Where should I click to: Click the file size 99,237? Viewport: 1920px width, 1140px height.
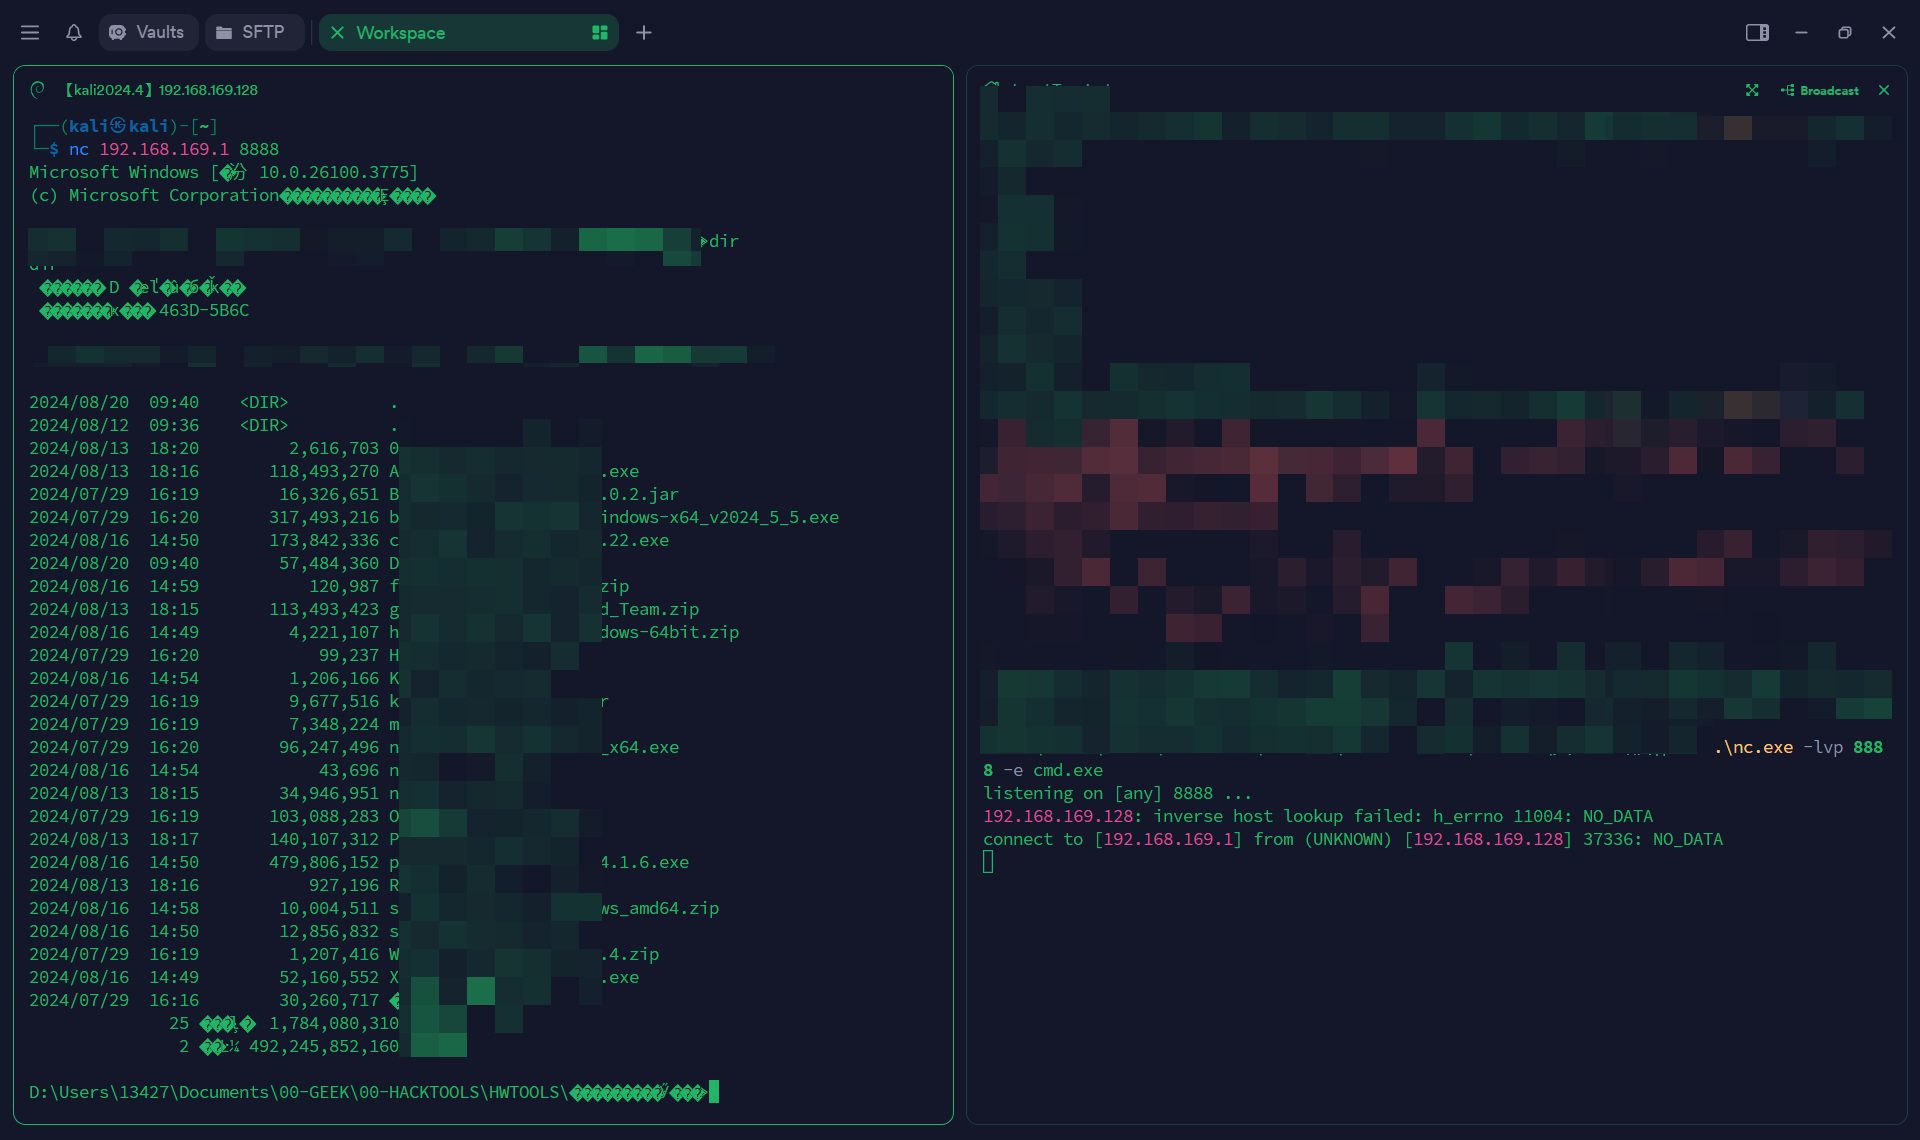(349, 655)
